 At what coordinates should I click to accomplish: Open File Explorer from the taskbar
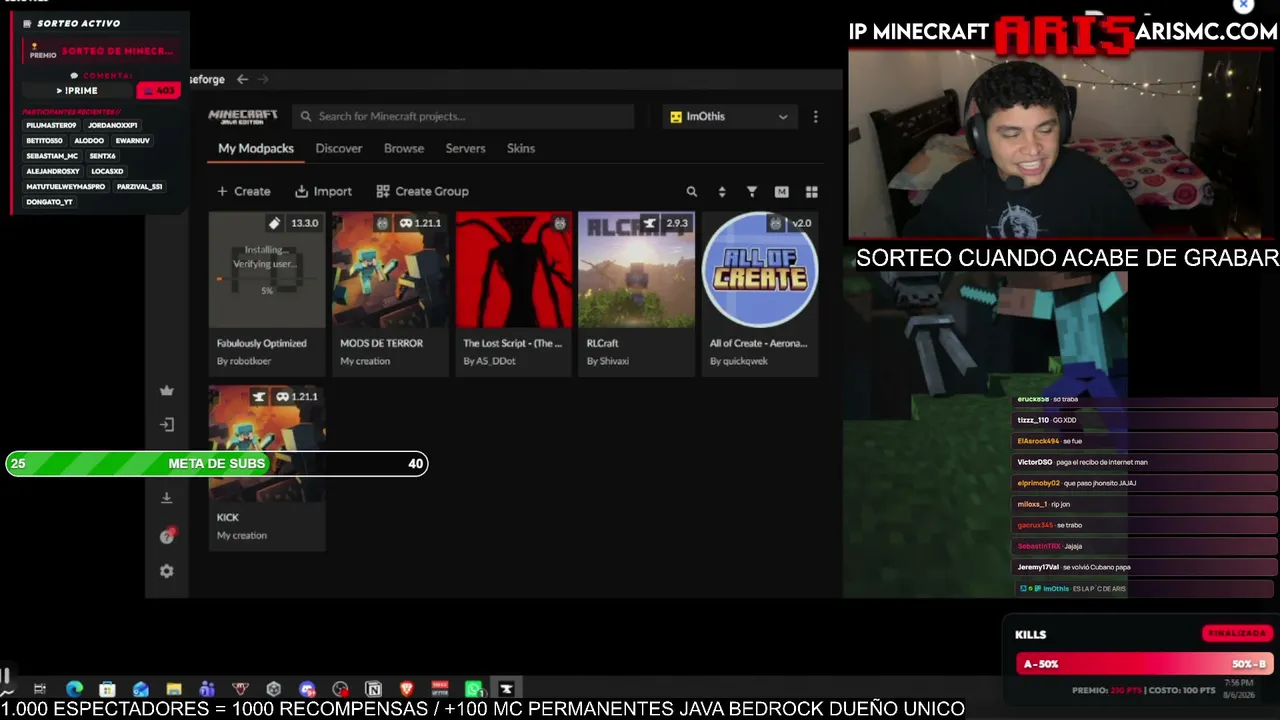pyautogui.click(x=174, y=689)
